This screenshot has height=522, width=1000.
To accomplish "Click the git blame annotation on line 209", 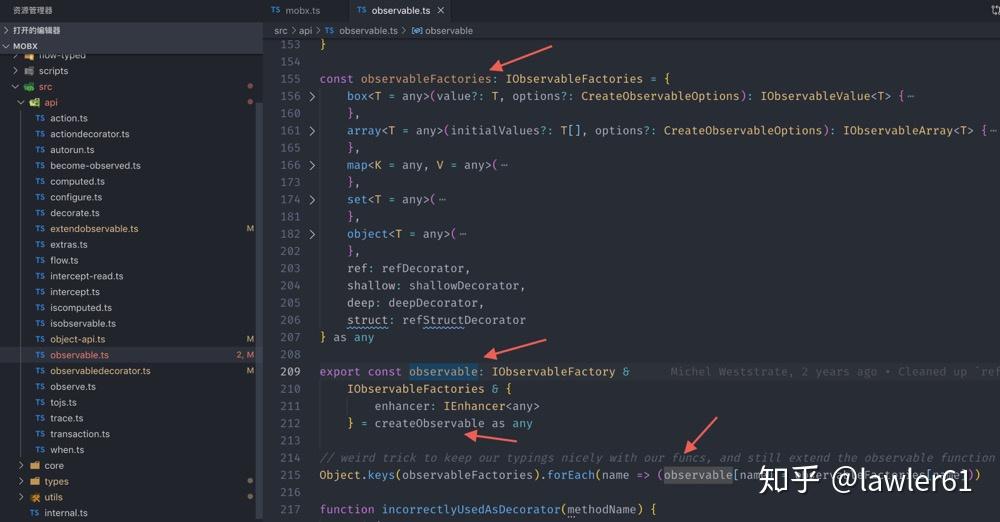I will point(835,371).
